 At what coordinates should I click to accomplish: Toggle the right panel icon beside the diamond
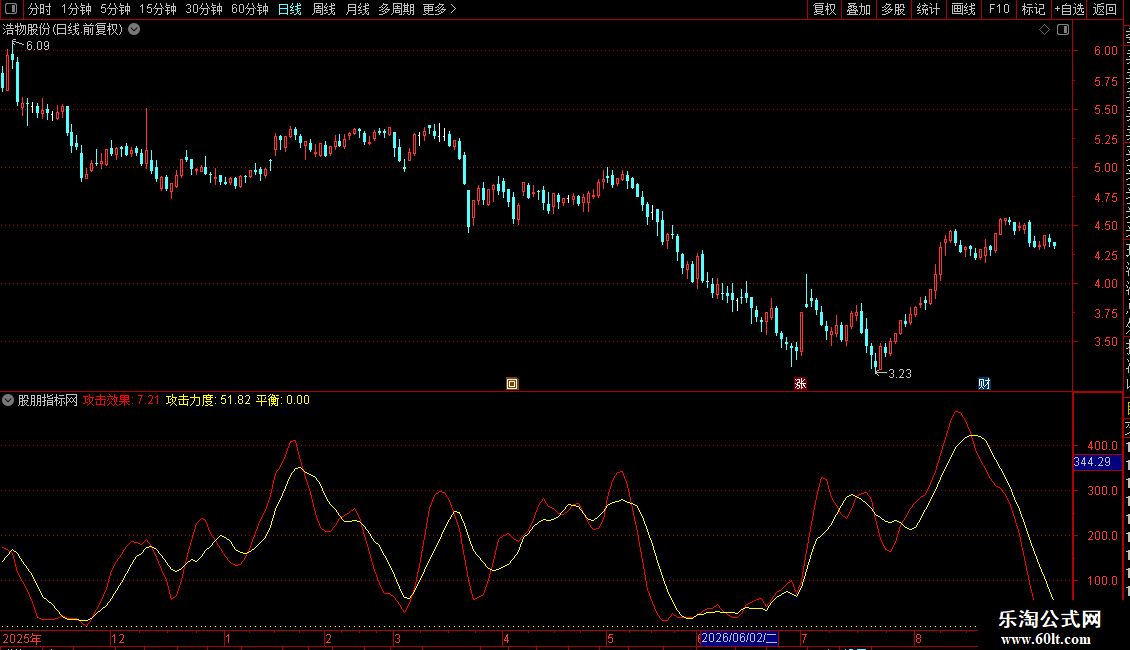pyautogui.click(x=1063, y=30)
